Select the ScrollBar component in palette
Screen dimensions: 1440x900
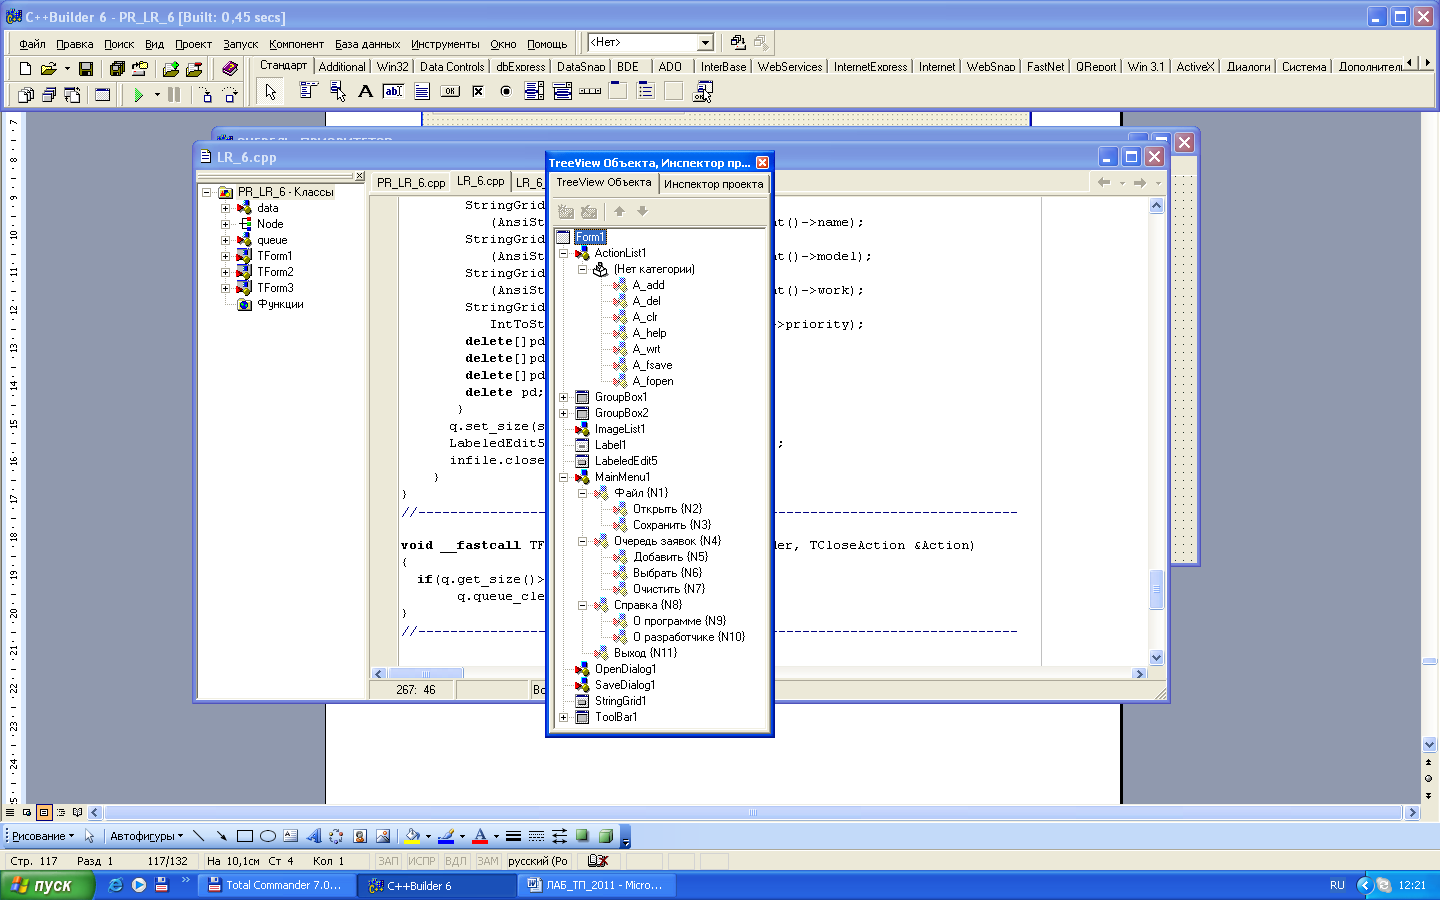point(590,91)
